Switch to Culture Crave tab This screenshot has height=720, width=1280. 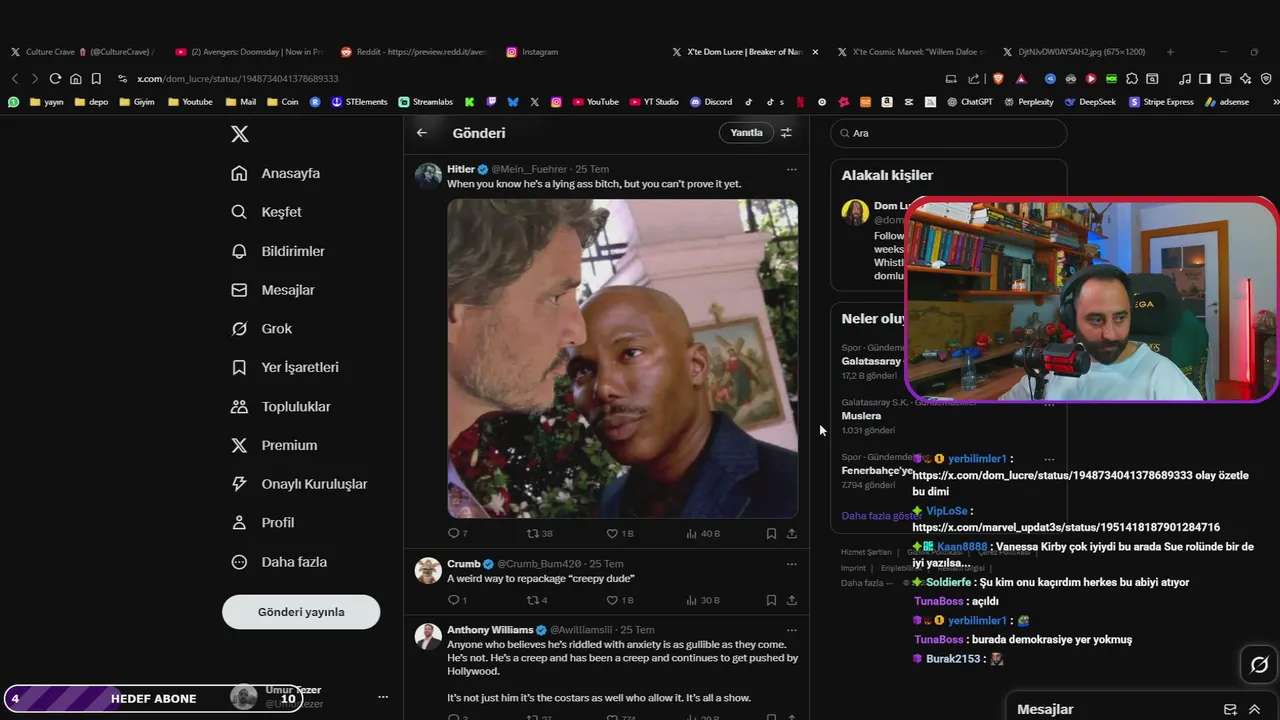[x=82, y=52]
